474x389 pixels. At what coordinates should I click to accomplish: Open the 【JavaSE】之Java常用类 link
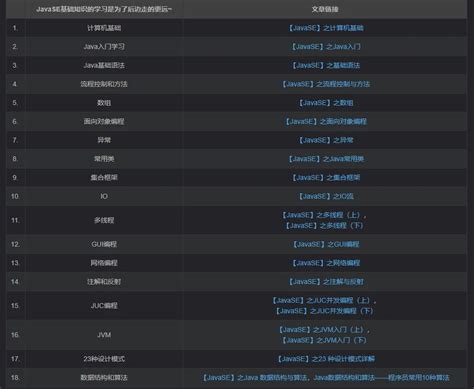(x=326, y=159)
